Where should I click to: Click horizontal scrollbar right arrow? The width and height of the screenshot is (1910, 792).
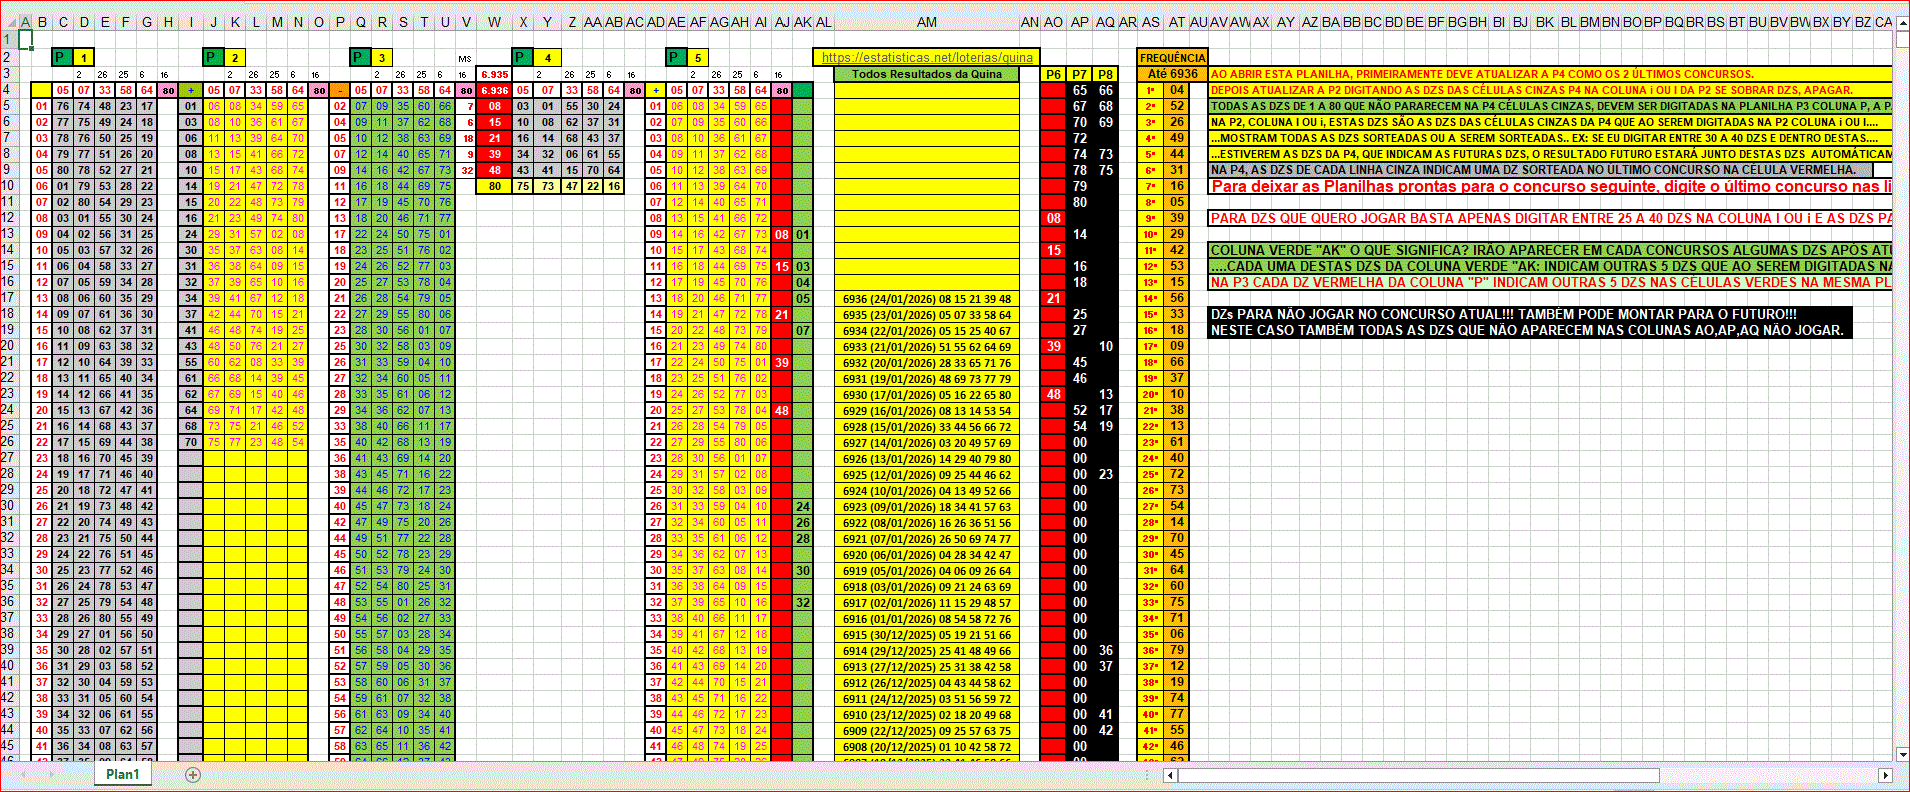coord(1885,775)
